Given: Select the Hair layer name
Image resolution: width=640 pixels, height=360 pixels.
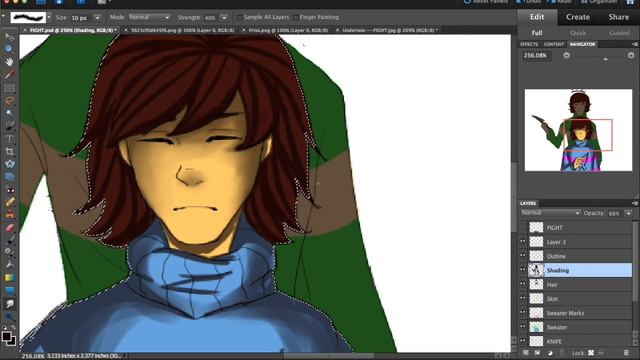Looking at the screenshot, I should (552, 284).
